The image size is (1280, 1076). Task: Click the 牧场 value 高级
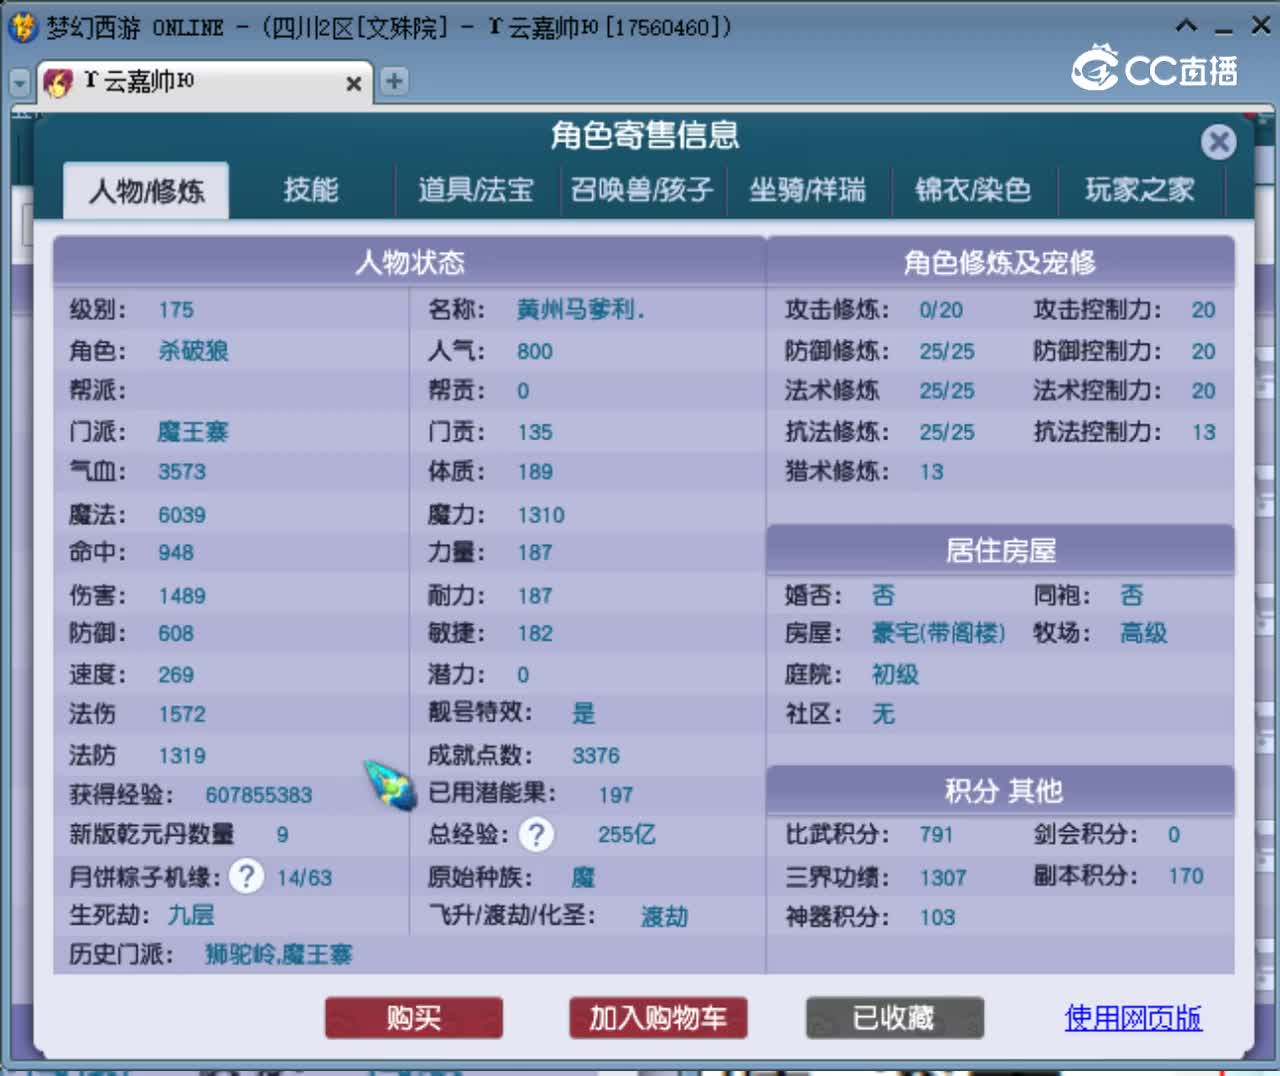click(1144, 633)
